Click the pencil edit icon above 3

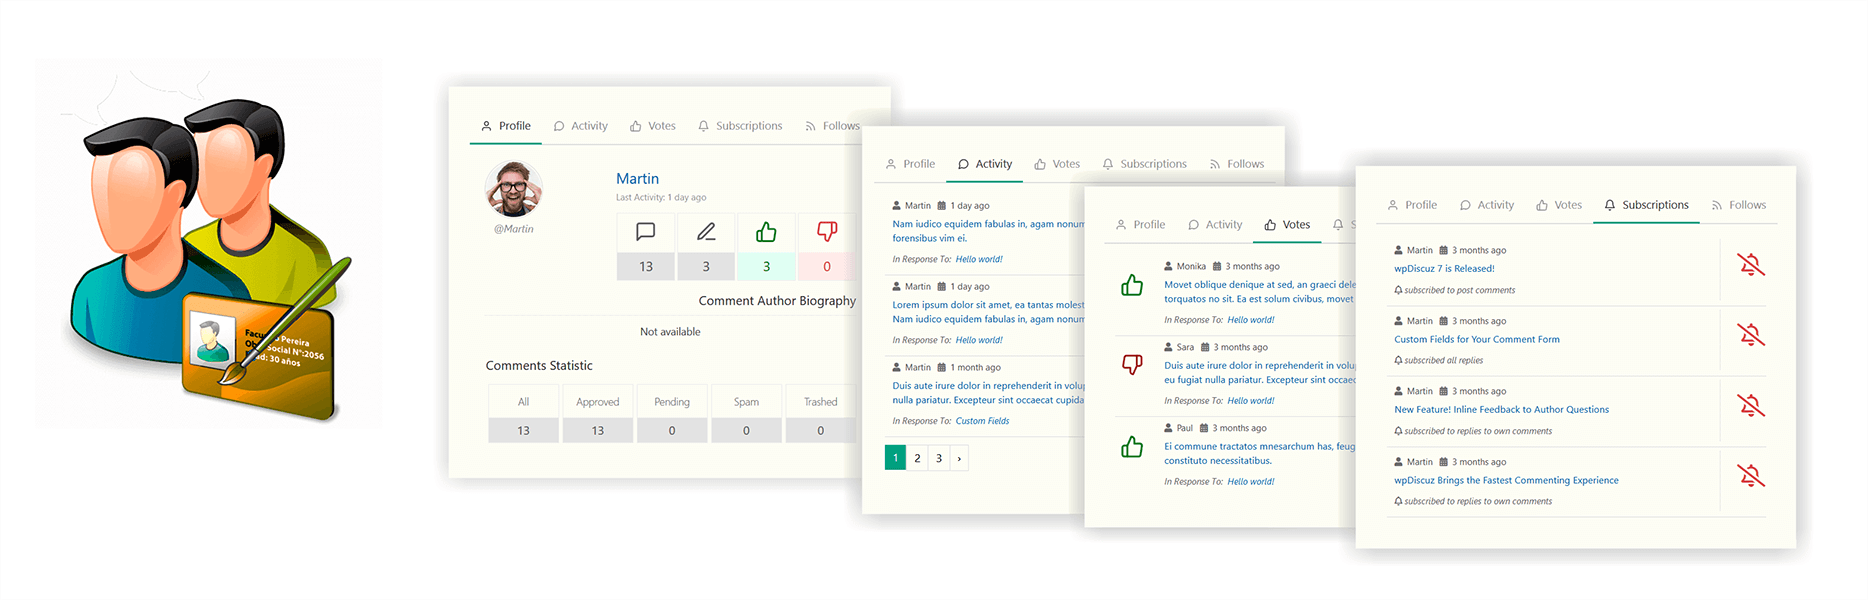pyautogui.click(x=706, y=232)
